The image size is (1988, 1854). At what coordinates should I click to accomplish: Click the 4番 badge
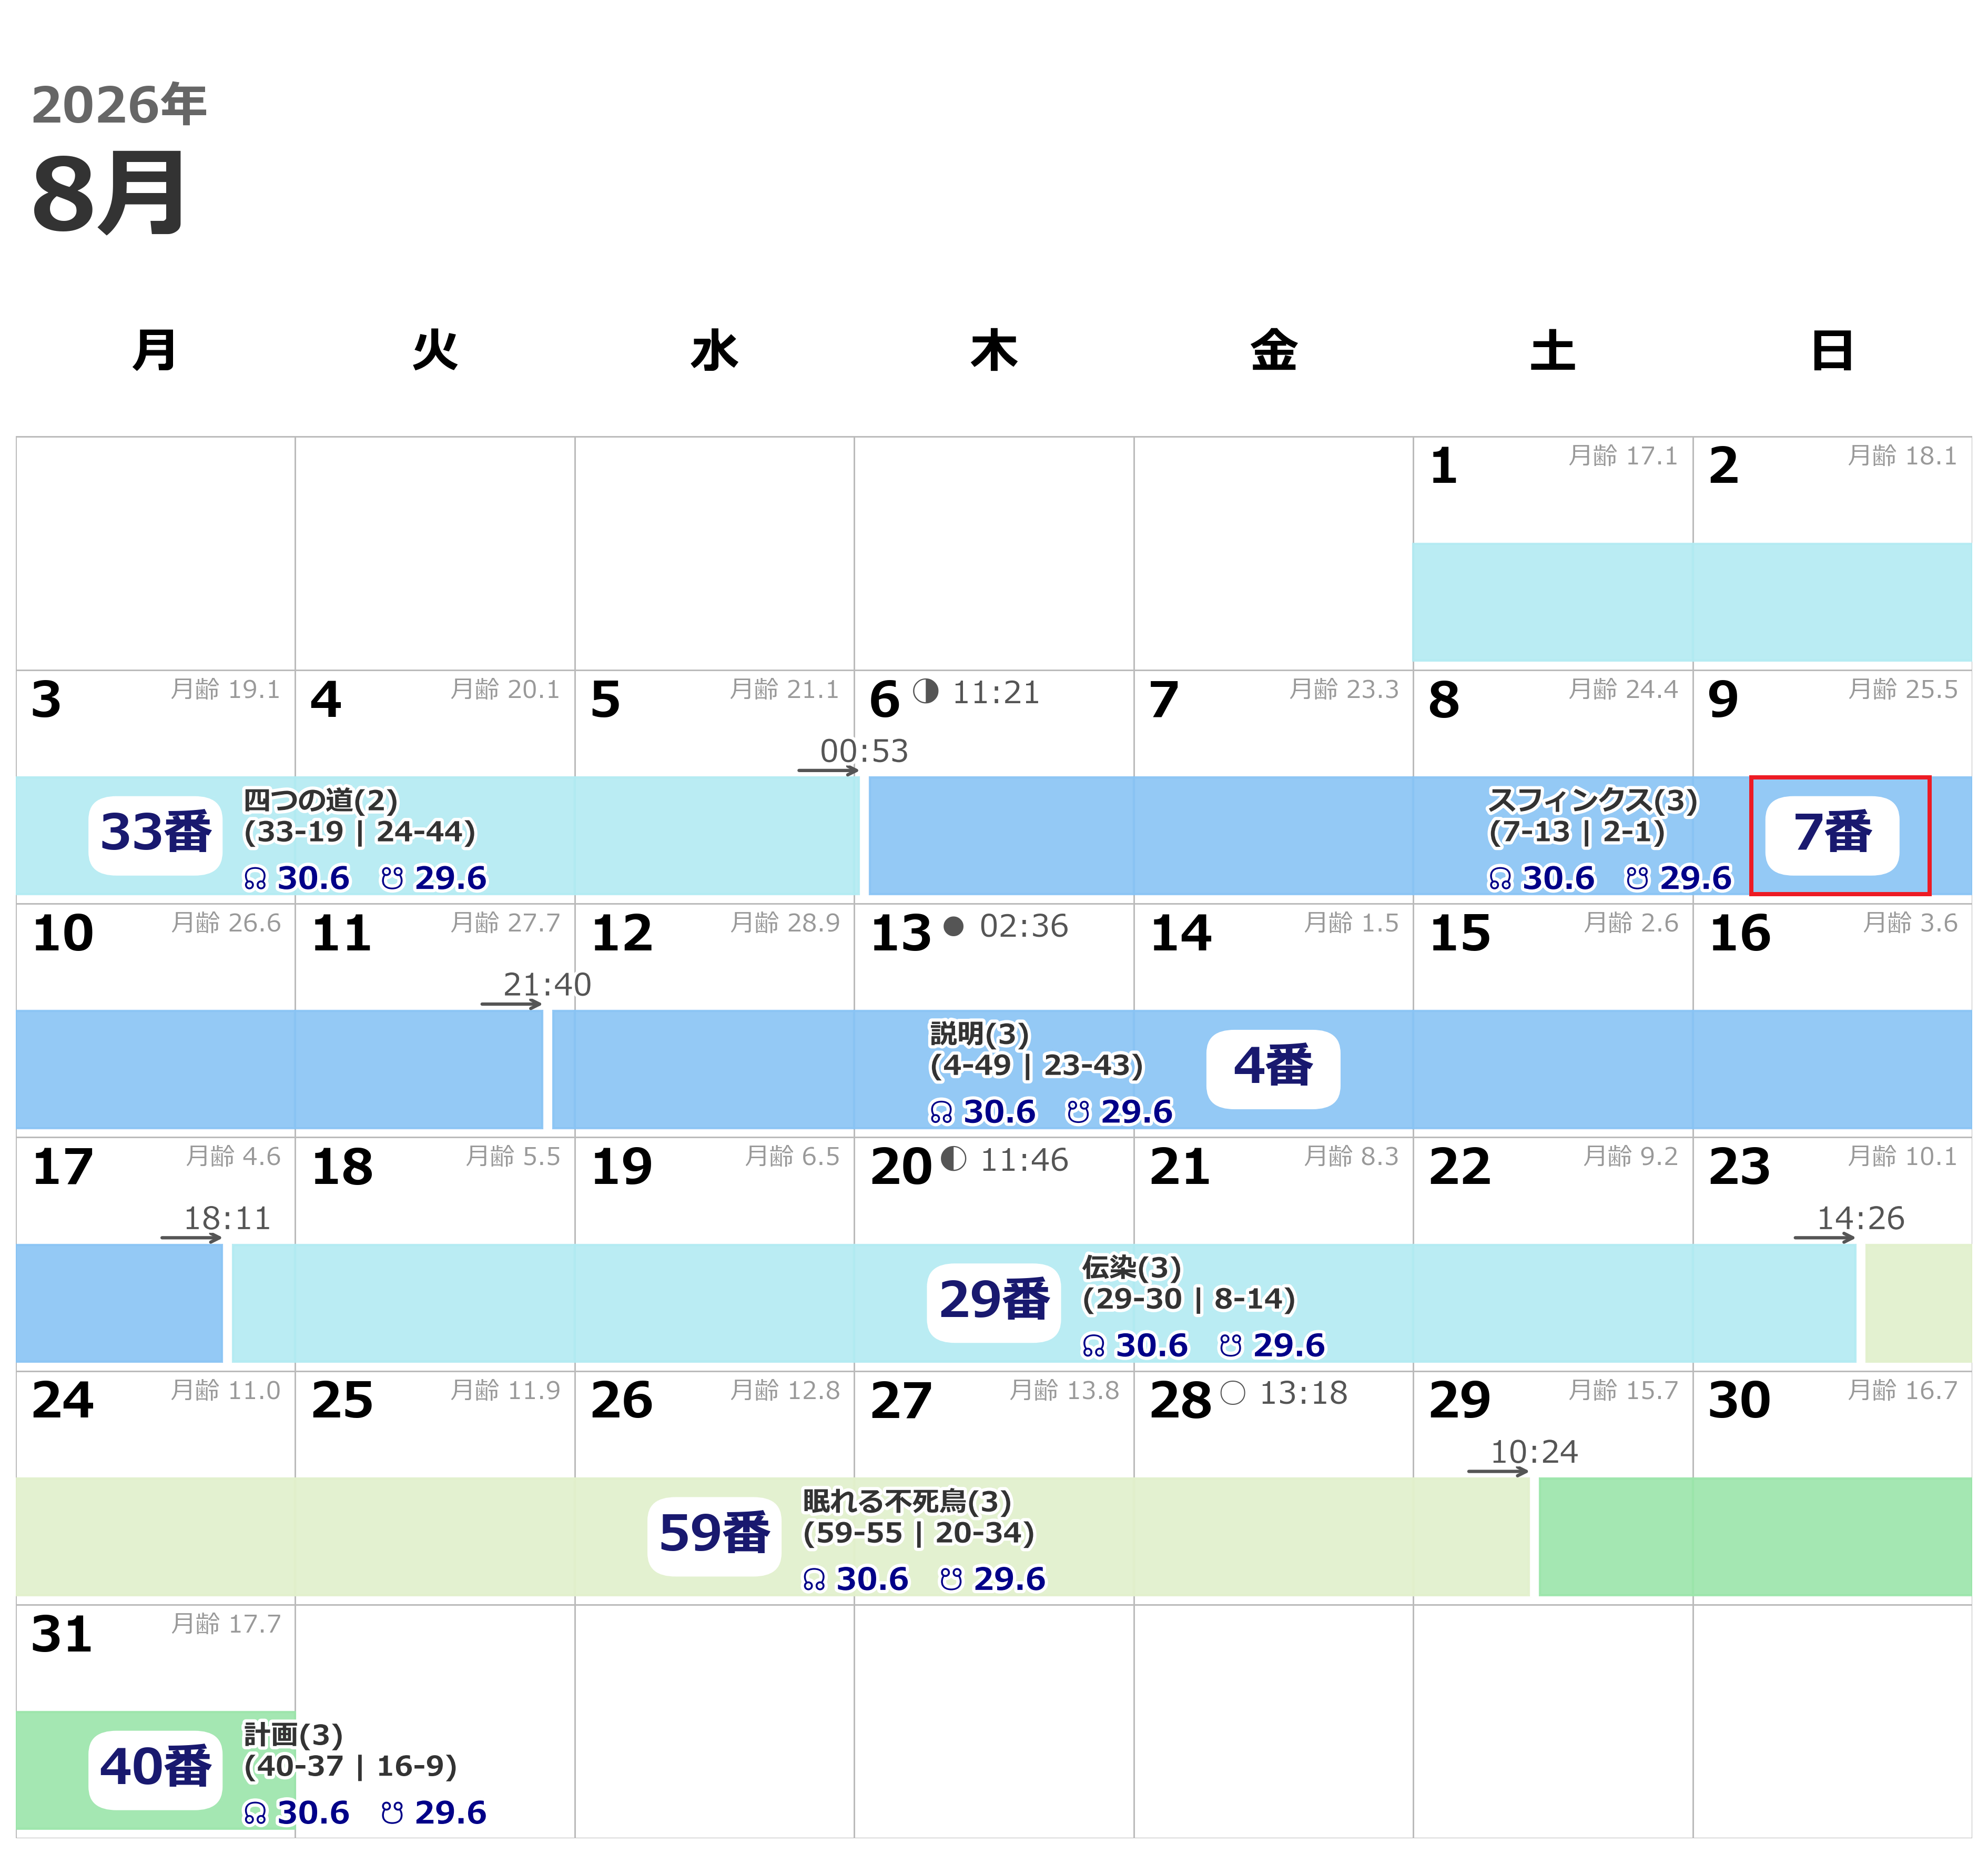pyautogui.click(x=1272, y=1069)
